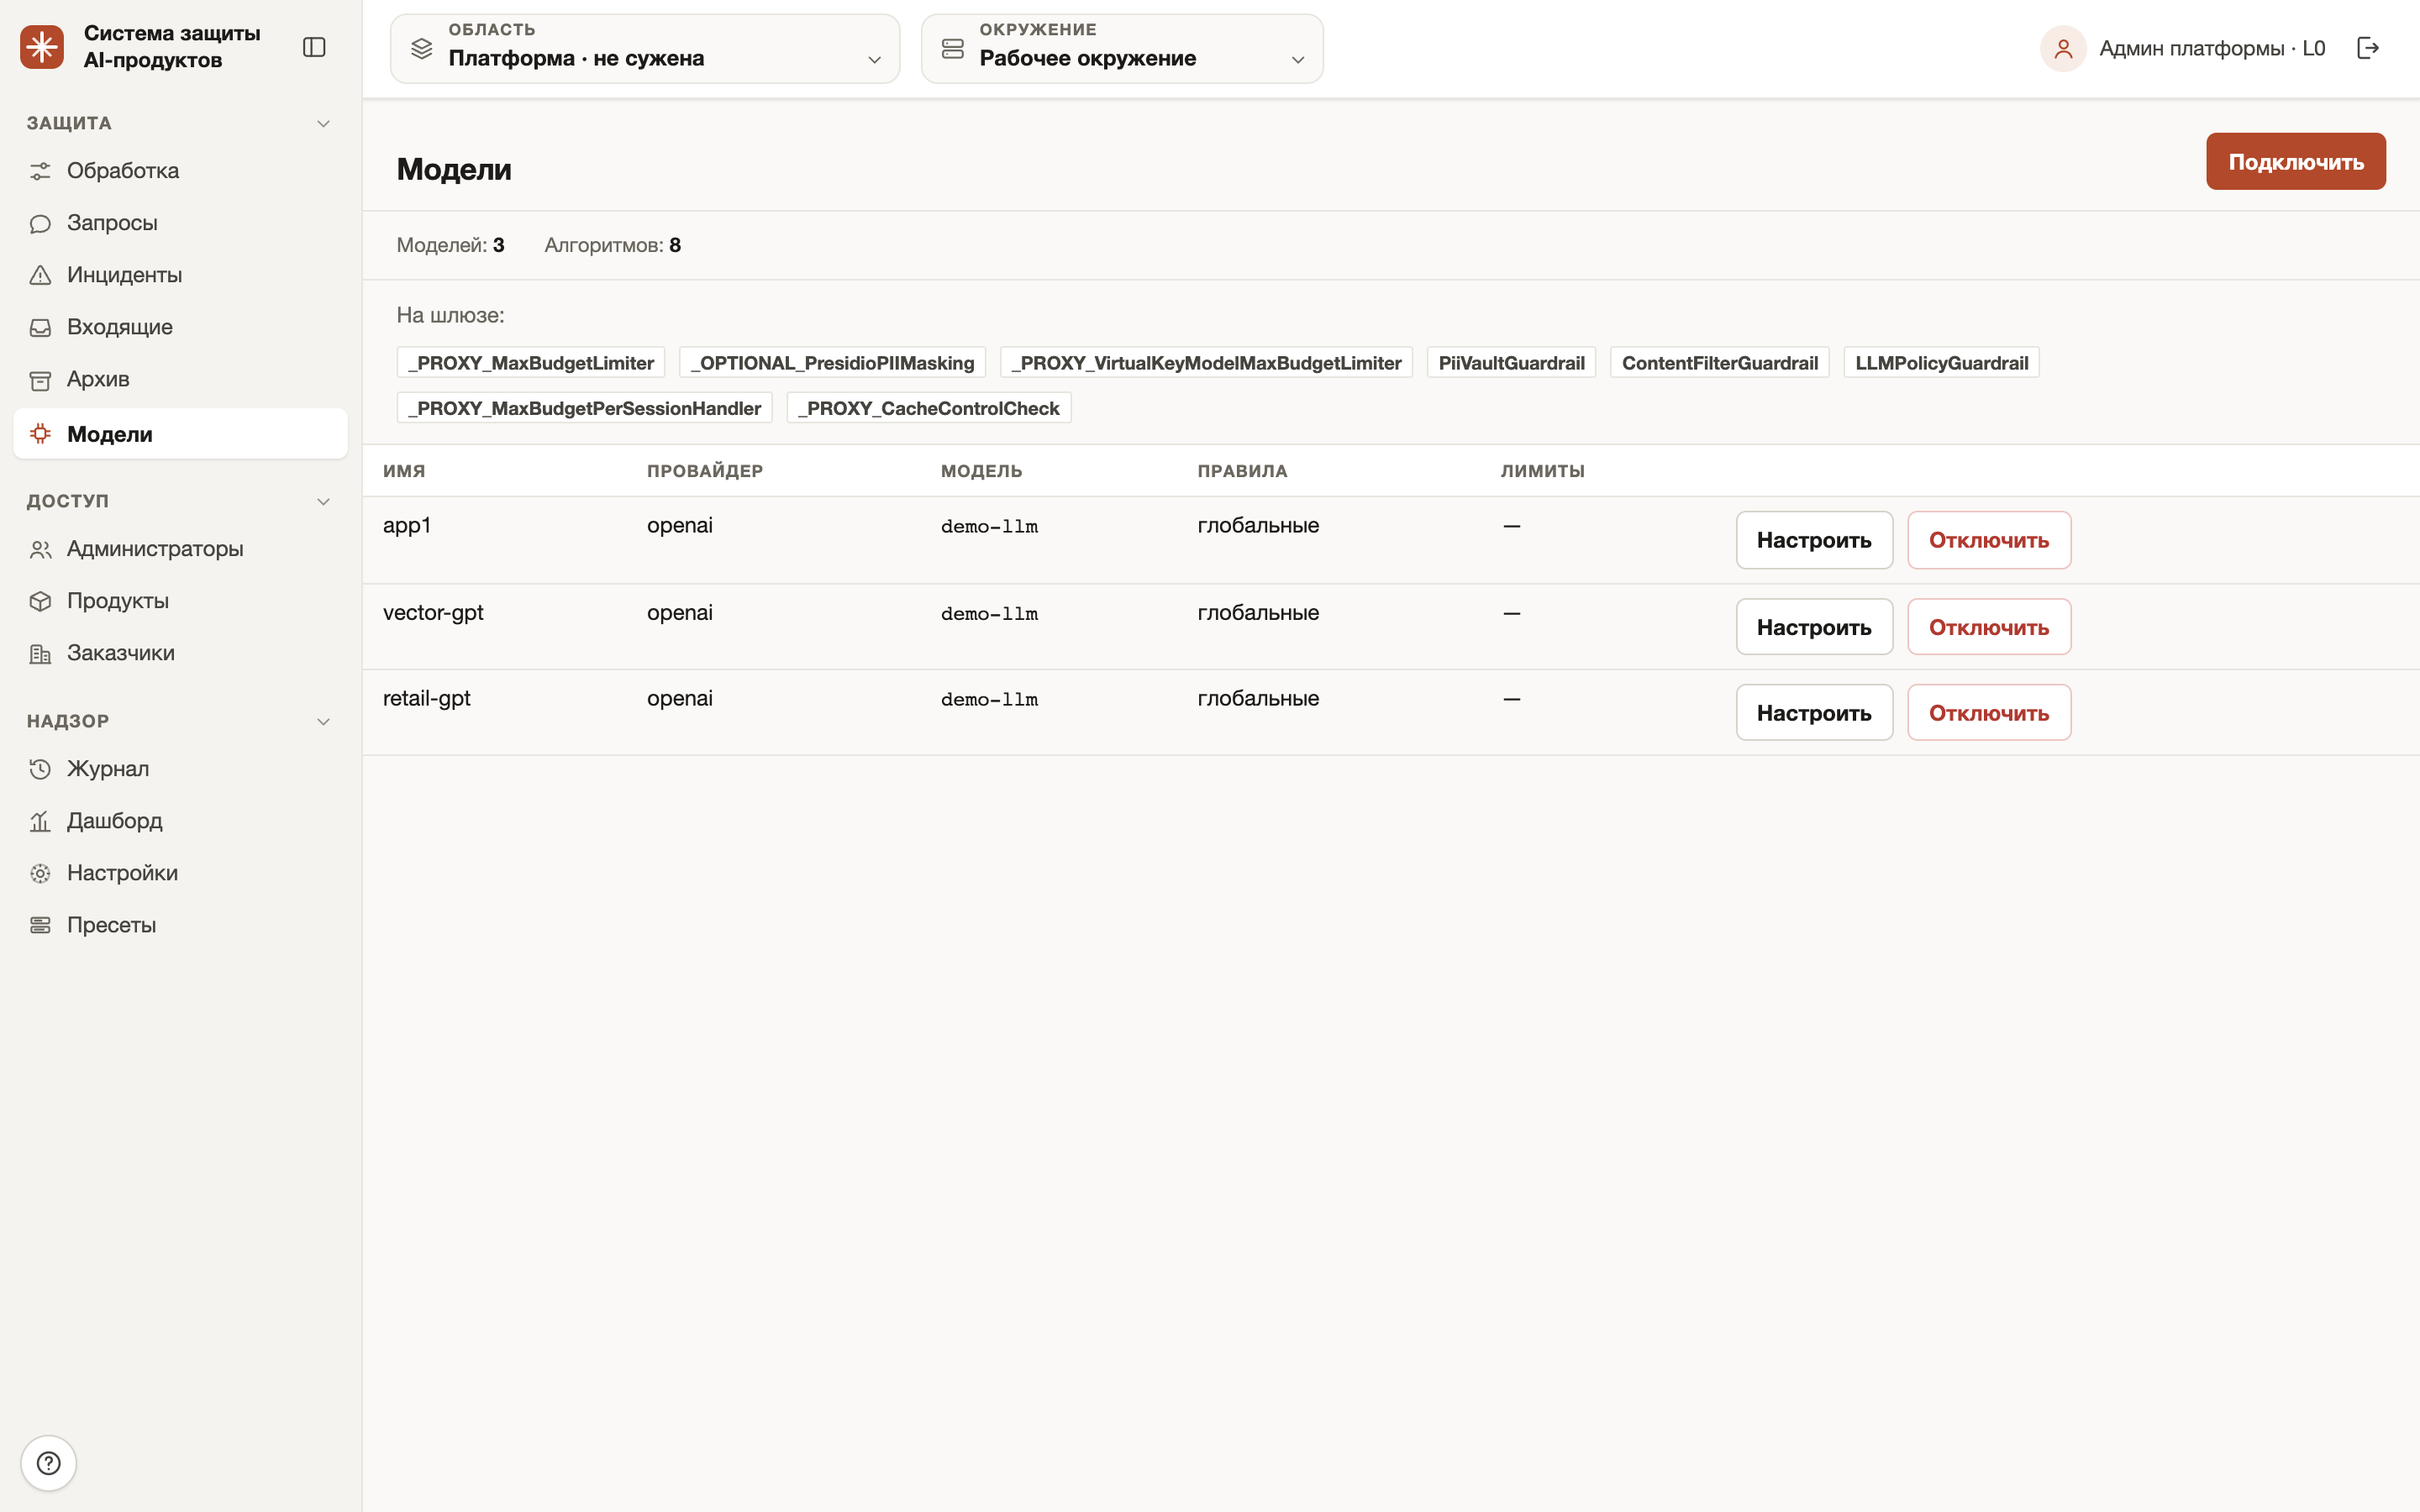Open the help question mark button

48,1463
